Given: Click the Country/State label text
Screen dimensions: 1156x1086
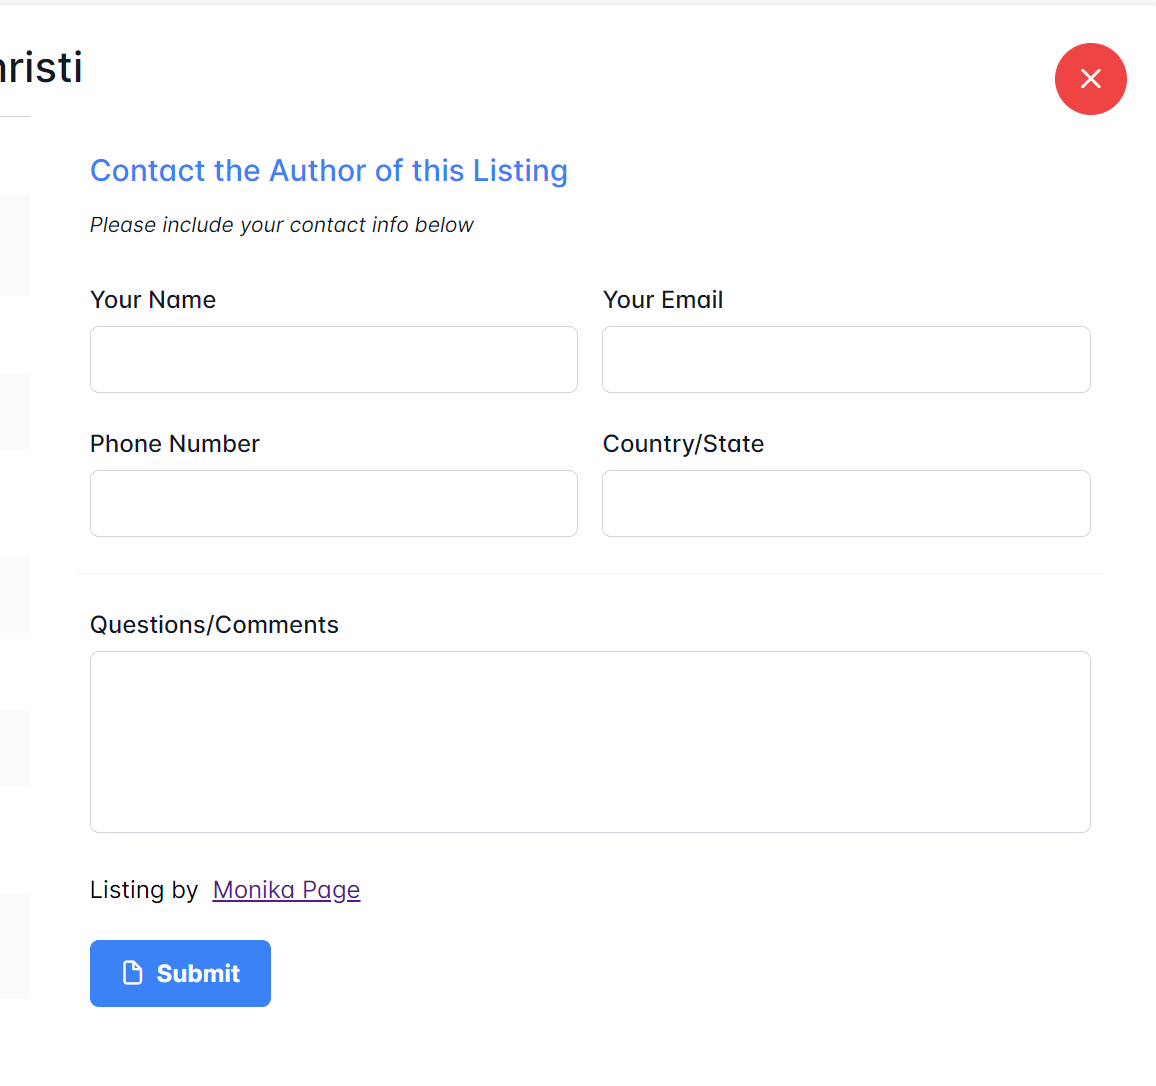Looking at the screenshot, I should pos(683,444).
